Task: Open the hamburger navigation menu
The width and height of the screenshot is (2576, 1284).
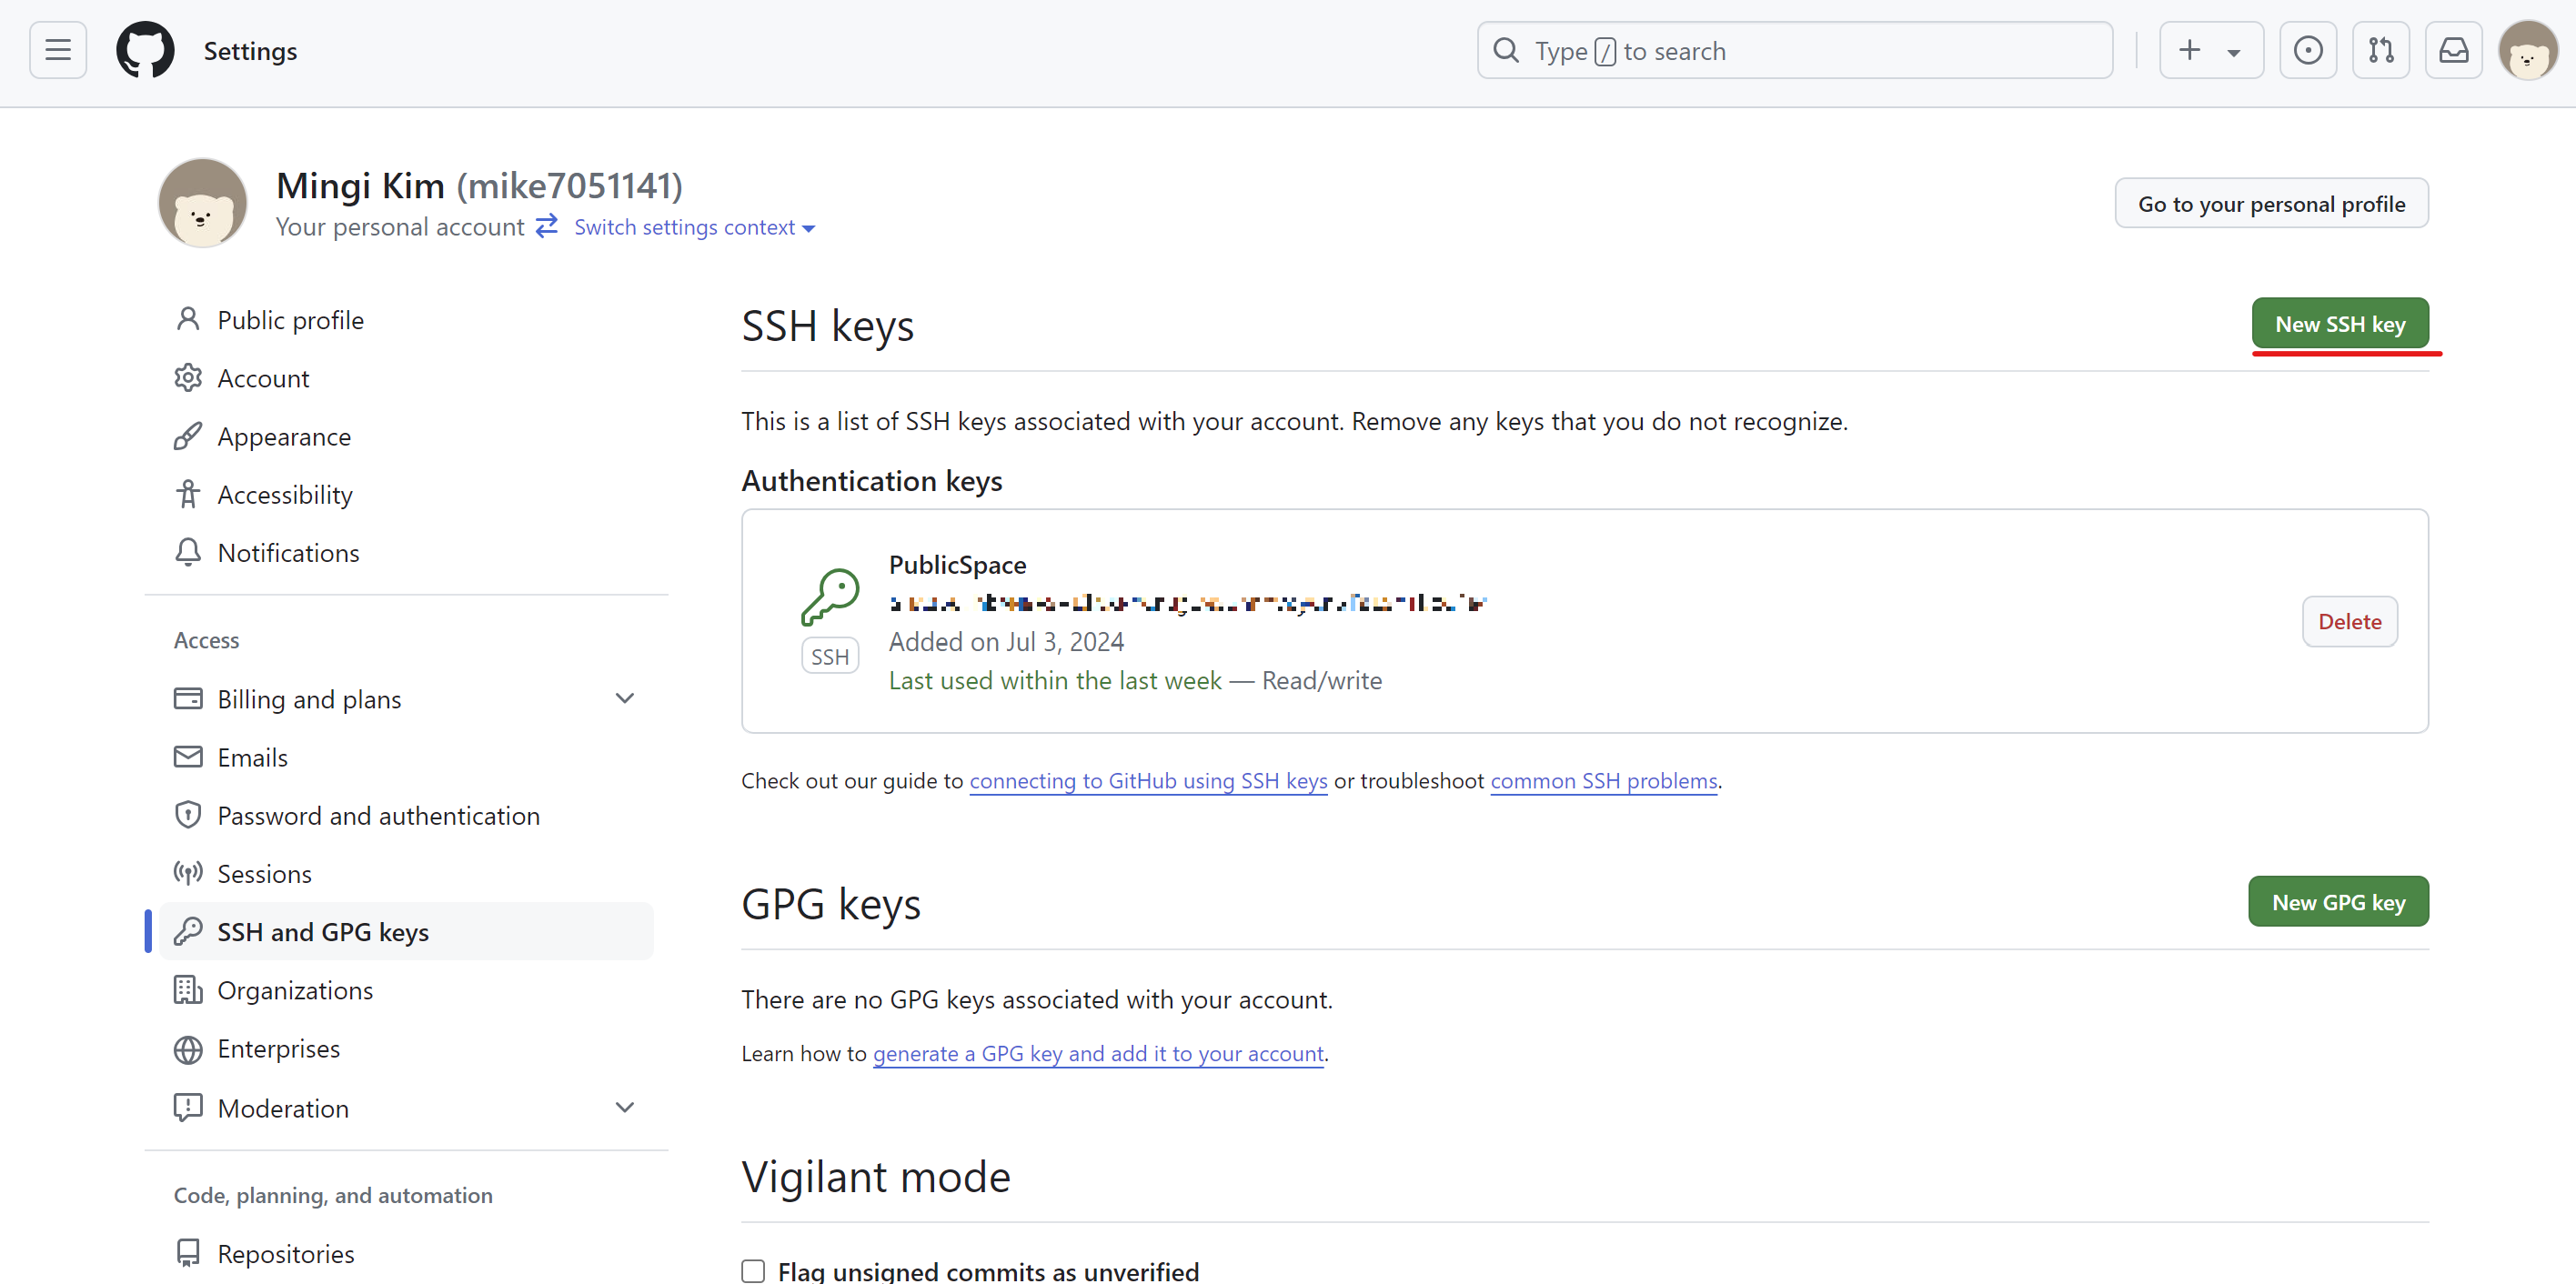Action: click(58, 50)
